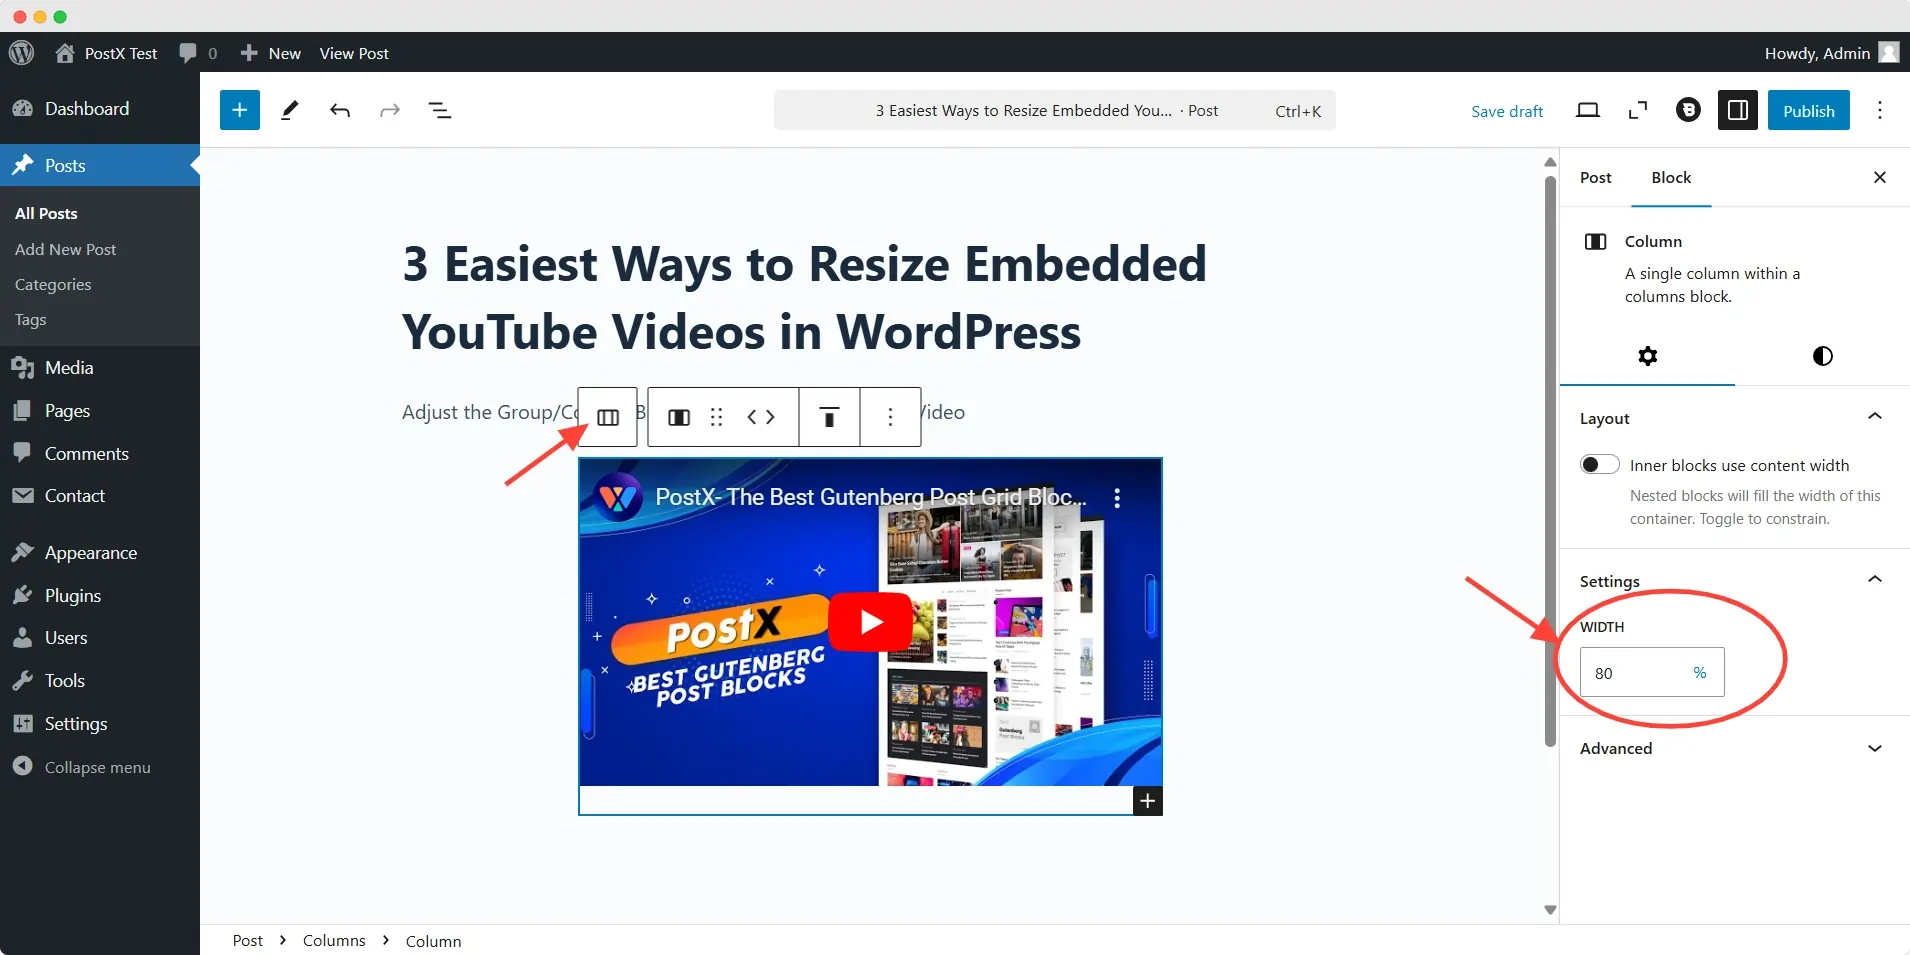
Task: Click Columns in bottom breadcrumb
Action: pos(334,941)
